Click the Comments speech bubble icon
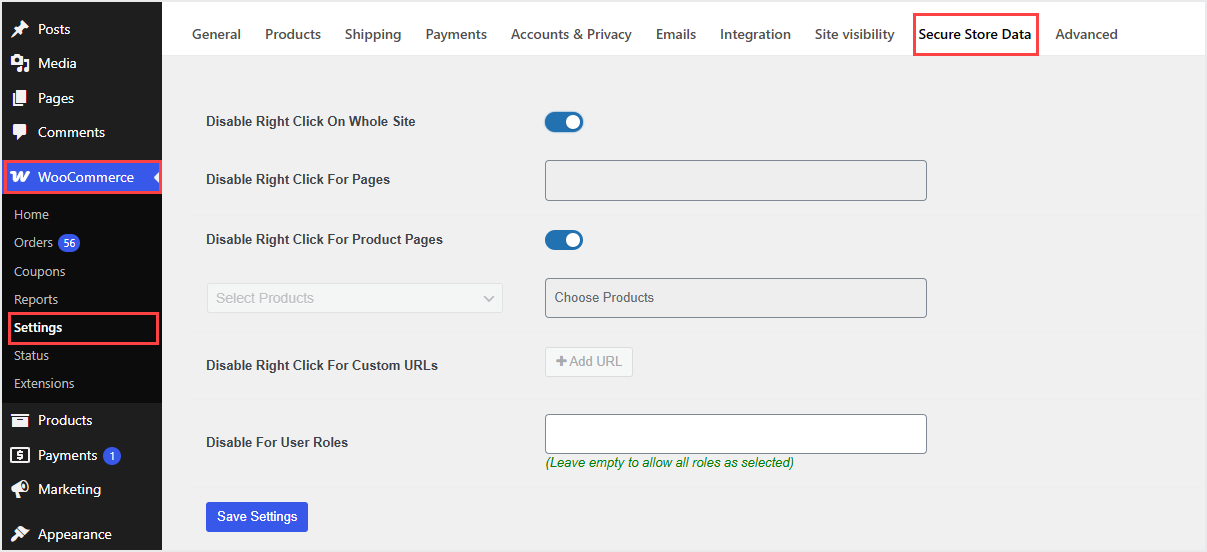The width and height of the screenshot is (1207, 552). pos(20,132)
